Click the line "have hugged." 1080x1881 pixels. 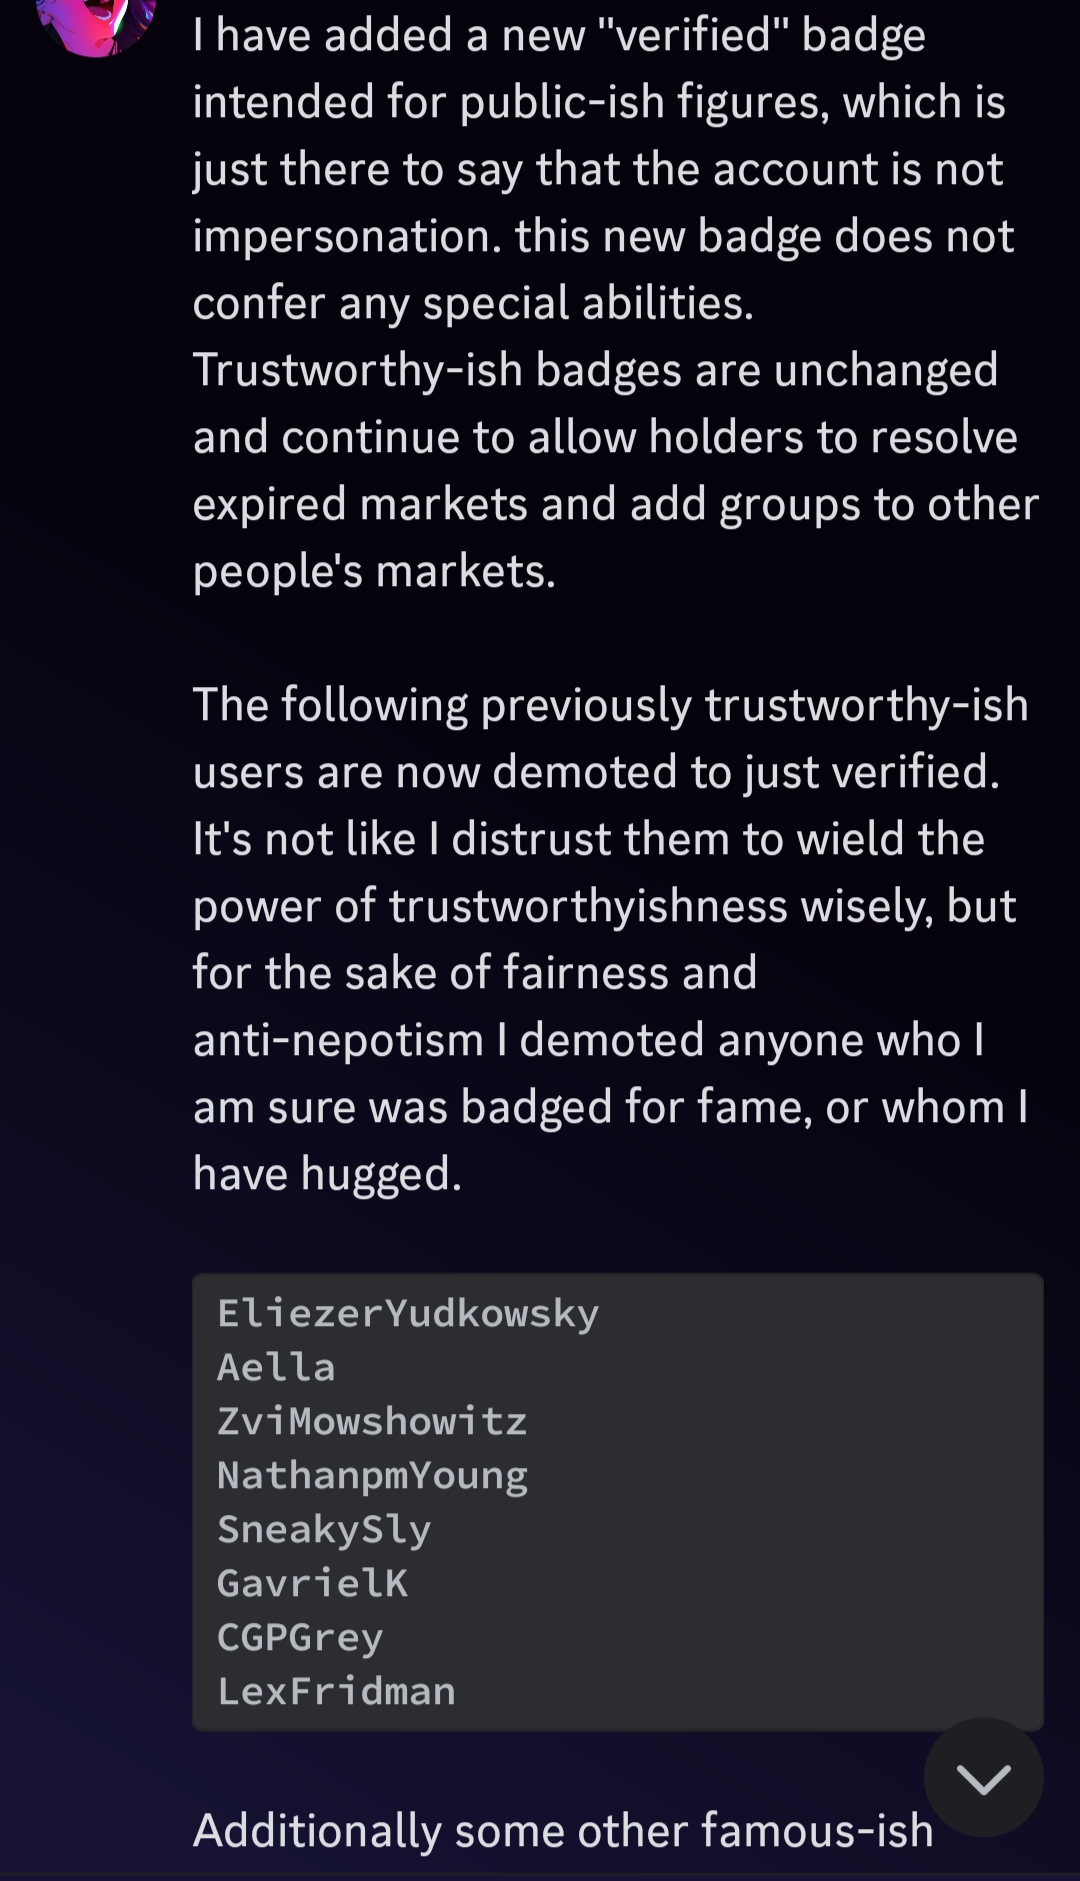pyautogui.click(x=327, y=1174)
